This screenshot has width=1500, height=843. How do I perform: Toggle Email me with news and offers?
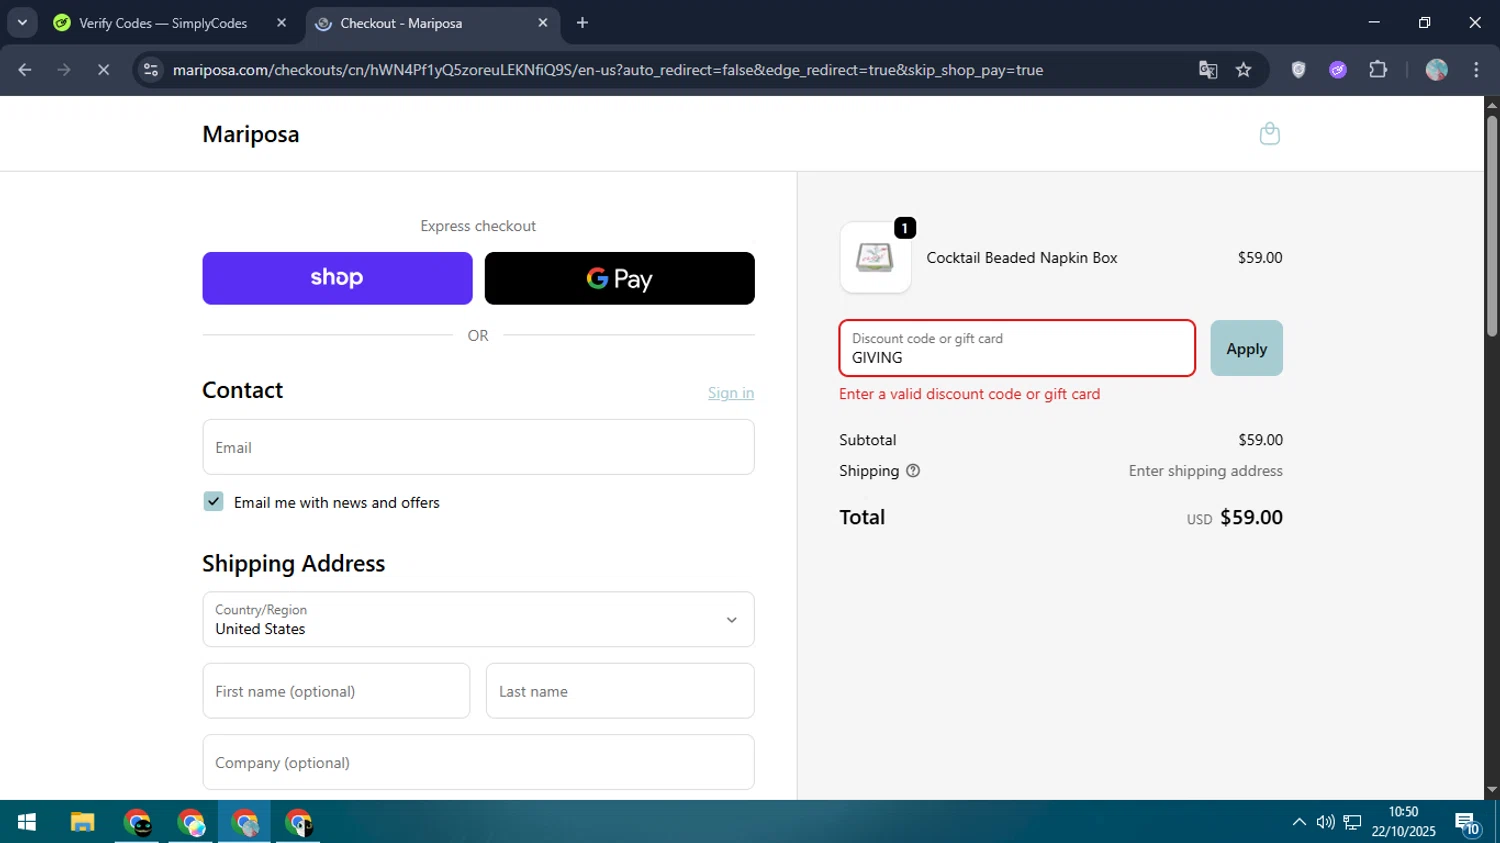coord(213,502)
